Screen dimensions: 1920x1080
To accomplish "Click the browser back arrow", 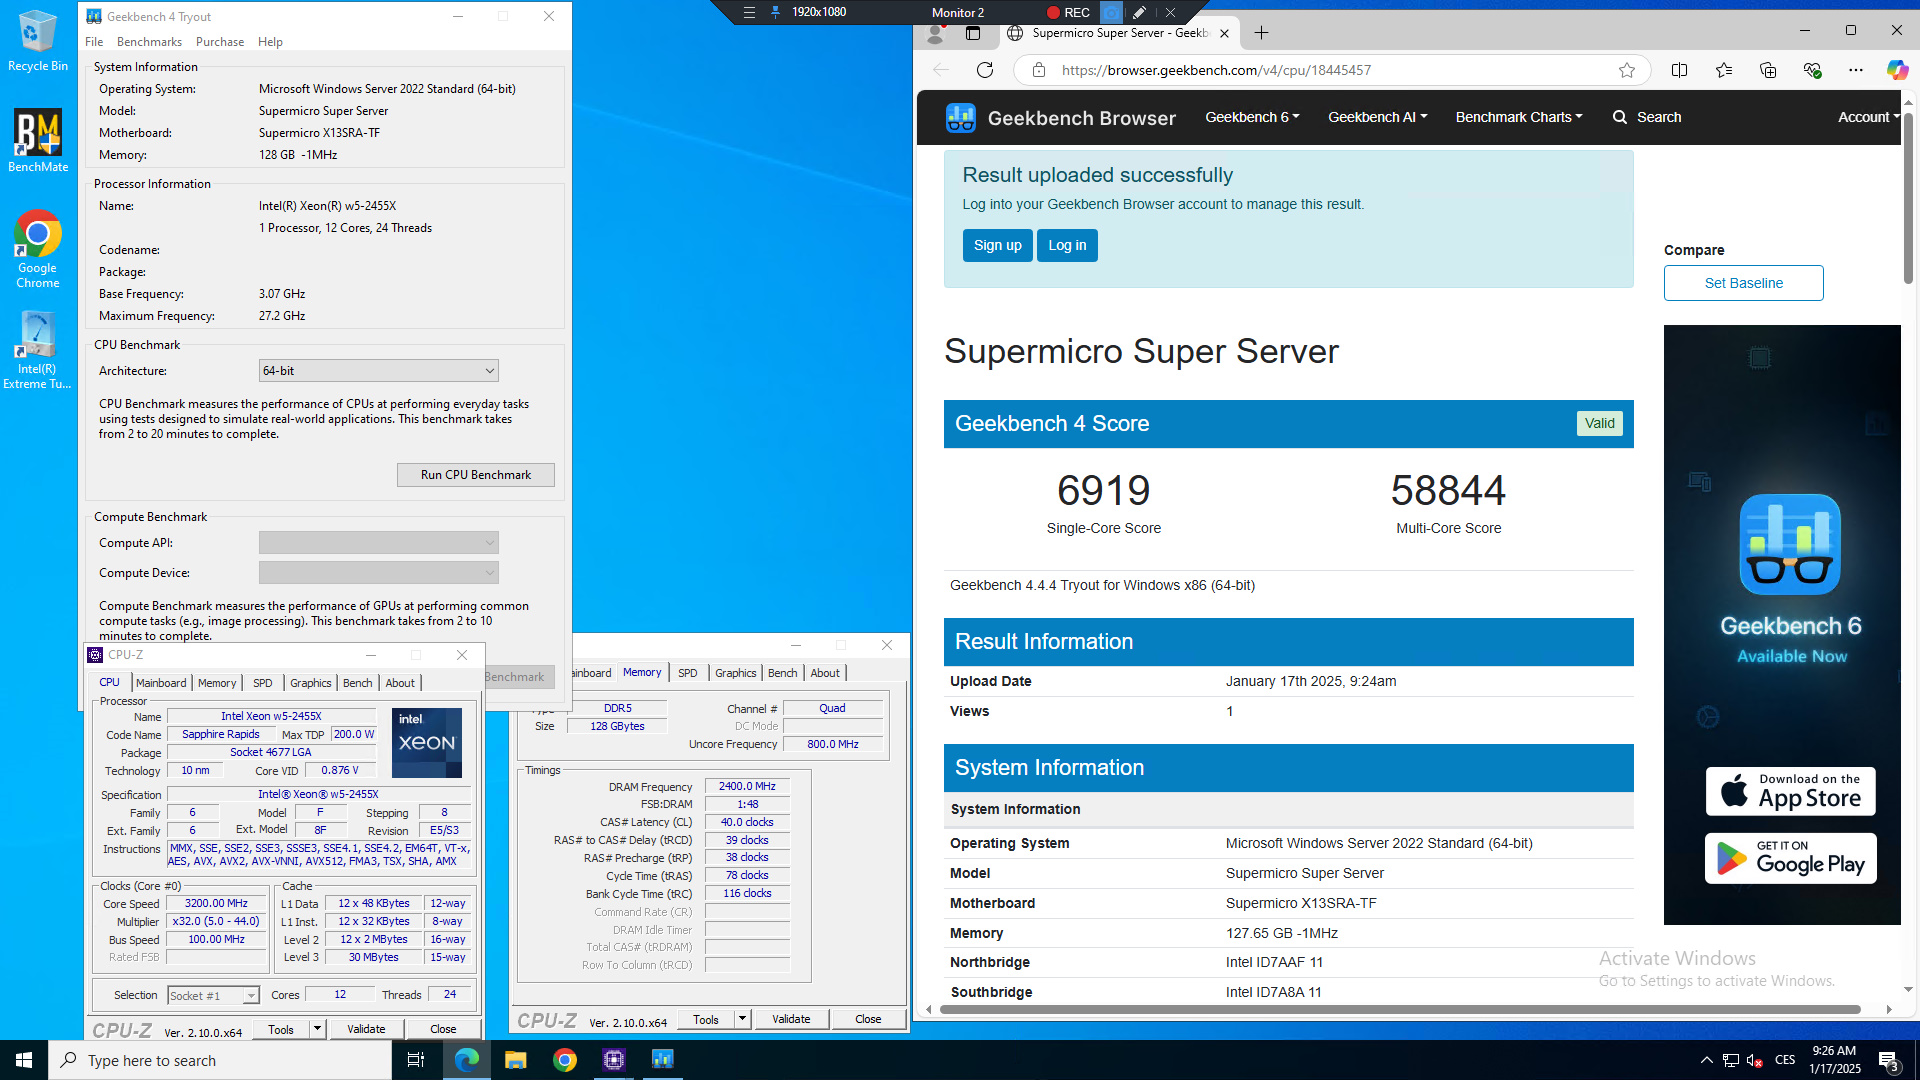I will pos(941,70).
